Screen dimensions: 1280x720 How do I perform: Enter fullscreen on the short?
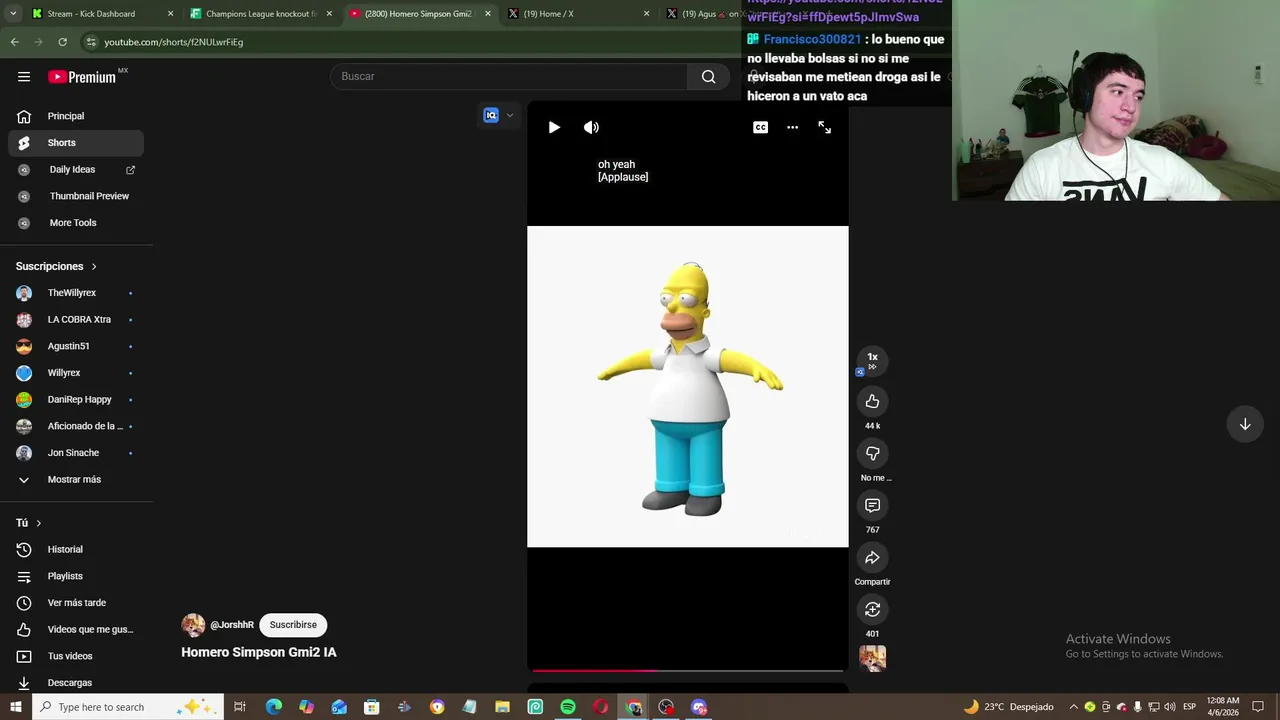point(824,127)
